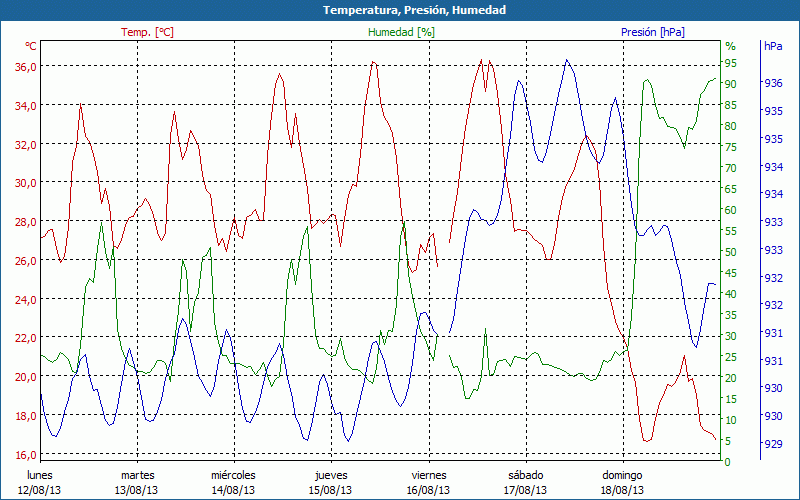Screen dimensions: 800x500
Task: Click the red '°C' axis unit label
Action: pyautogui.click(x=30, y=46)
